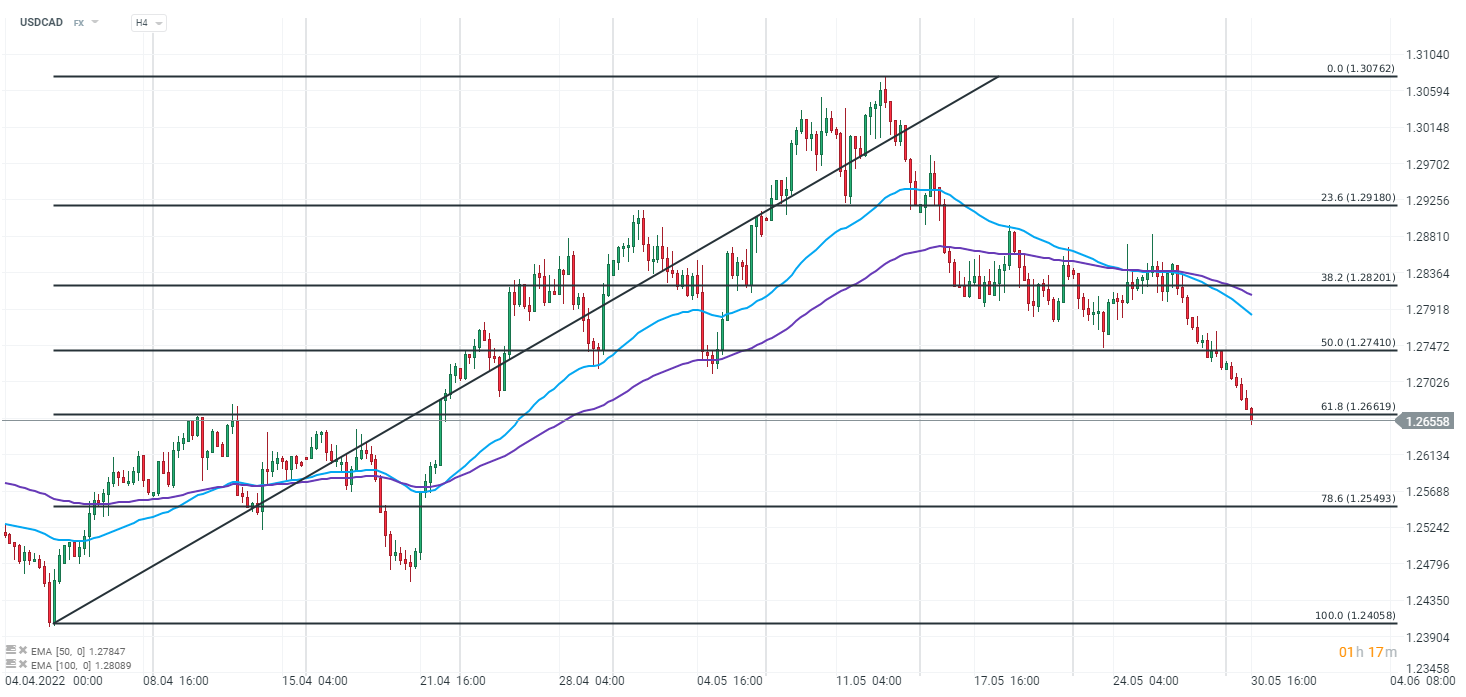Expand the USDCAD FX symbol dropdown arrow
Screen dimensions: 1466x697
(x=95, y=22)
